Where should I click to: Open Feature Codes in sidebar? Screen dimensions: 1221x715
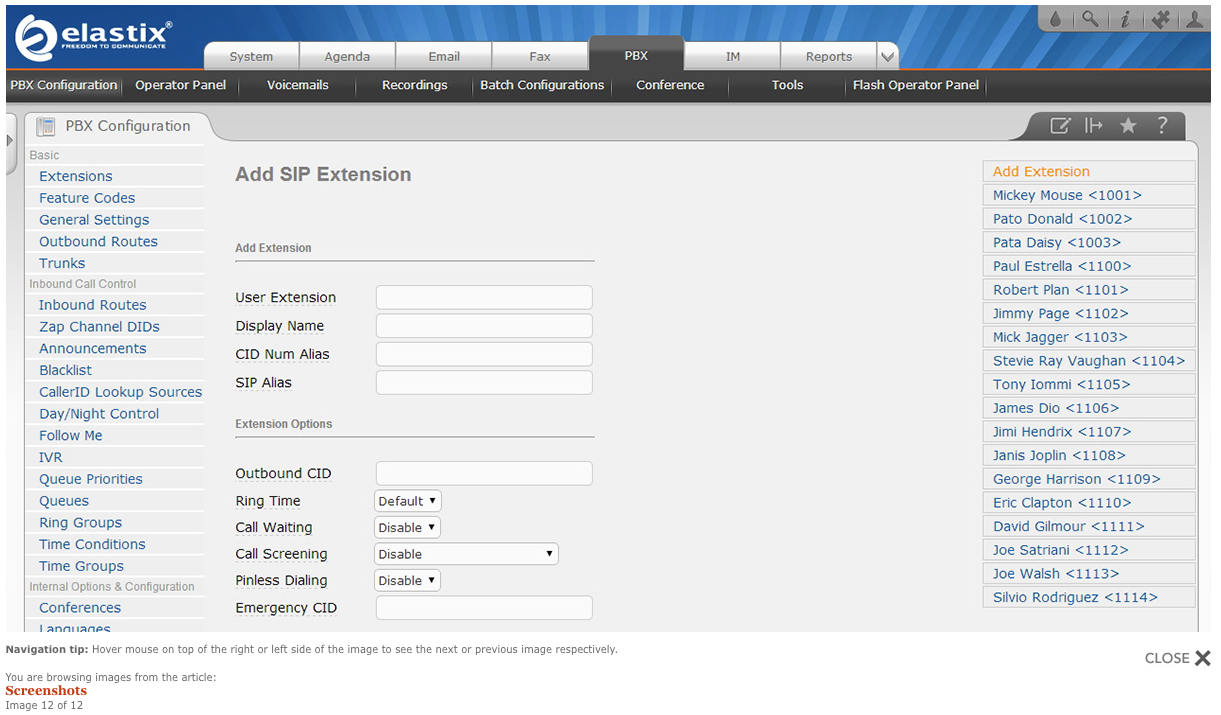87,198
